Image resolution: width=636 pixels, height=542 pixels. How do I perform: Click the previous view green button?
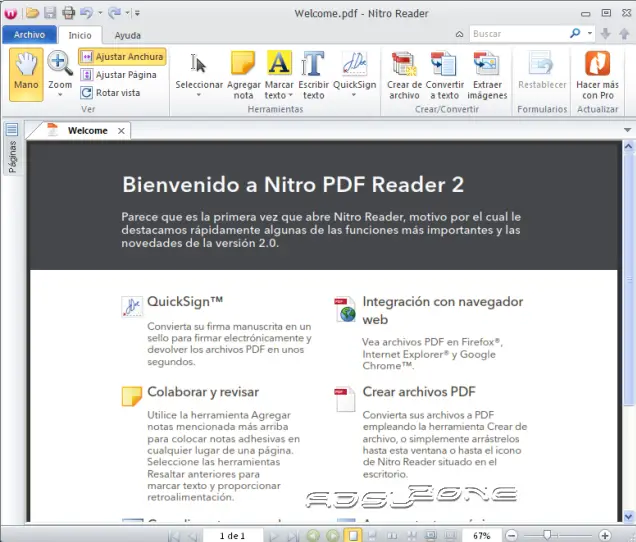click(313, 536)
